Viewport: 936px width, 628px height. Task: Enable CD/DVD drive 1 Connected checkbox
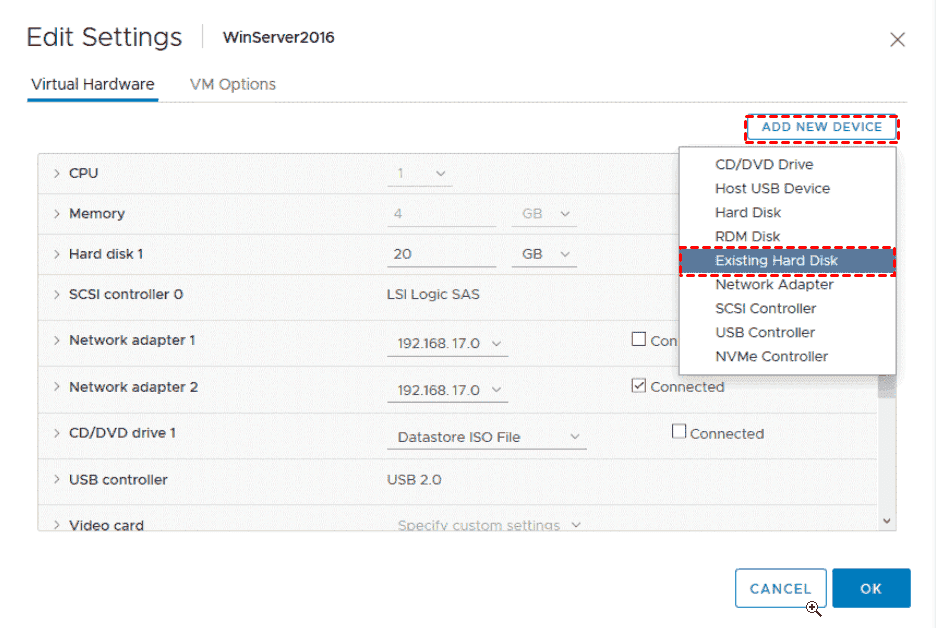(679, 432)
